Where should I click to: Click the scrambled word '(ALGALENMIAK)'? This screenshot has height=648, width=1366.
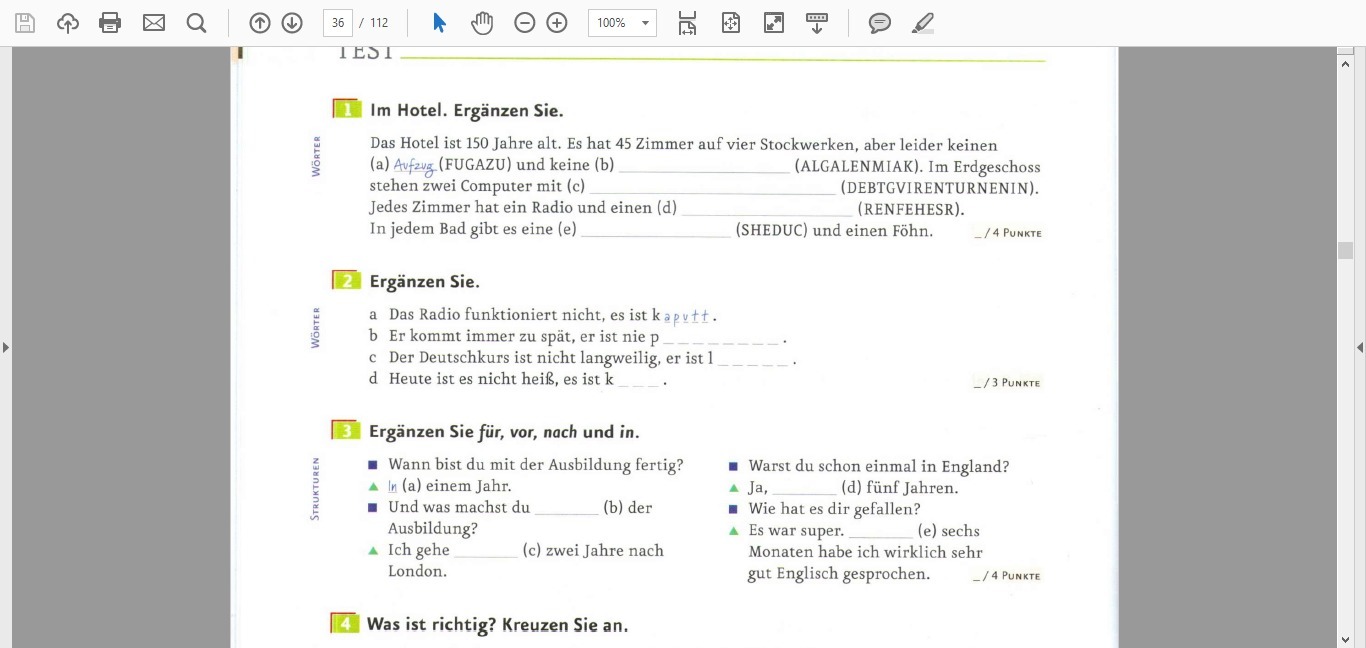point(857,167)
